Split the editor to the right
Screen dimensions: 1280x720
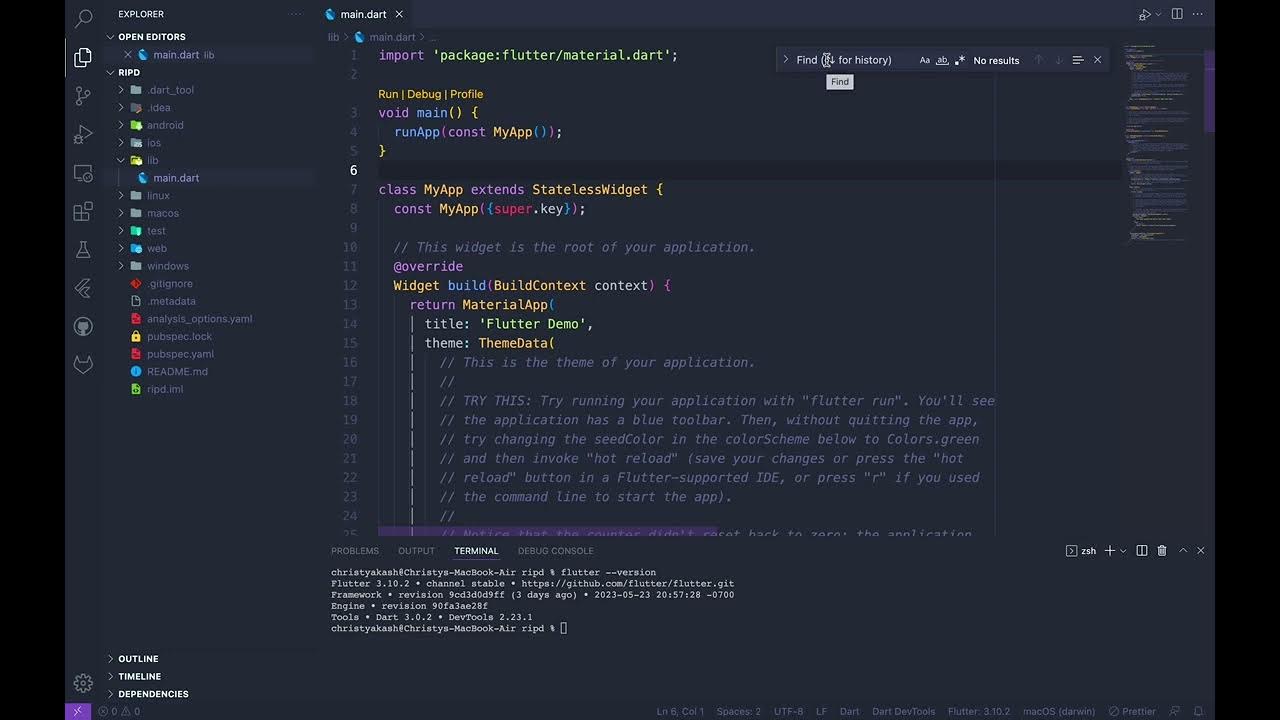click(x=1177, y=14)
